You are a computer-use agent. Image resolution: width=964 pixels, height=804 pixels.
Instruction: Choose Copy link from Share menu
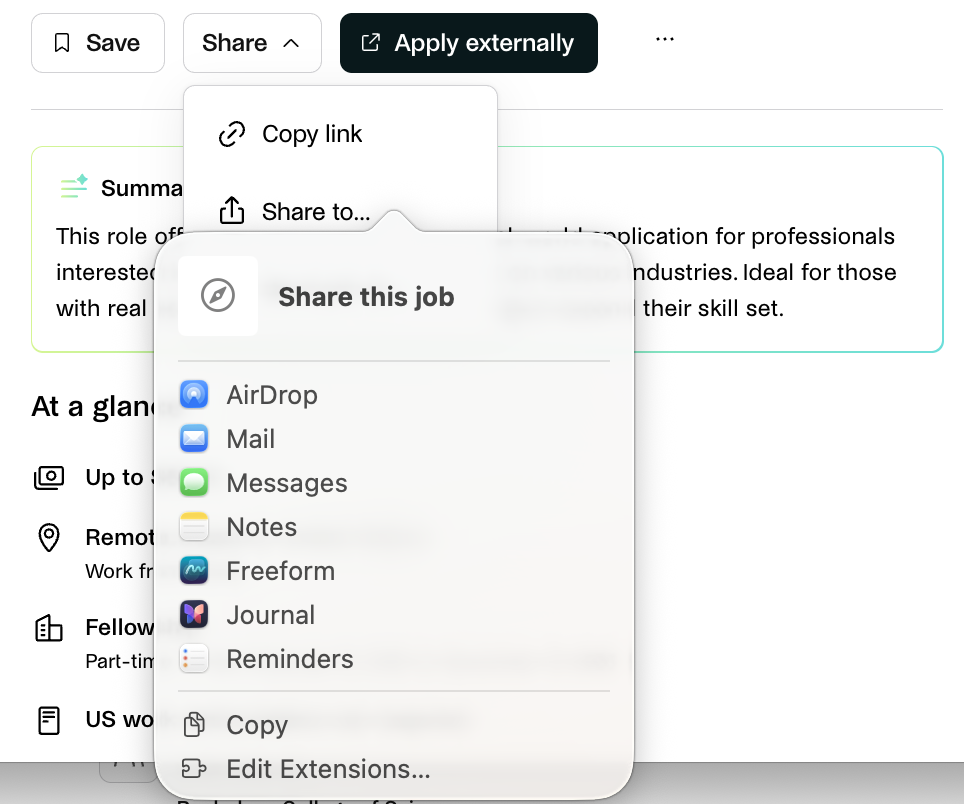click(x=340, y=134)
